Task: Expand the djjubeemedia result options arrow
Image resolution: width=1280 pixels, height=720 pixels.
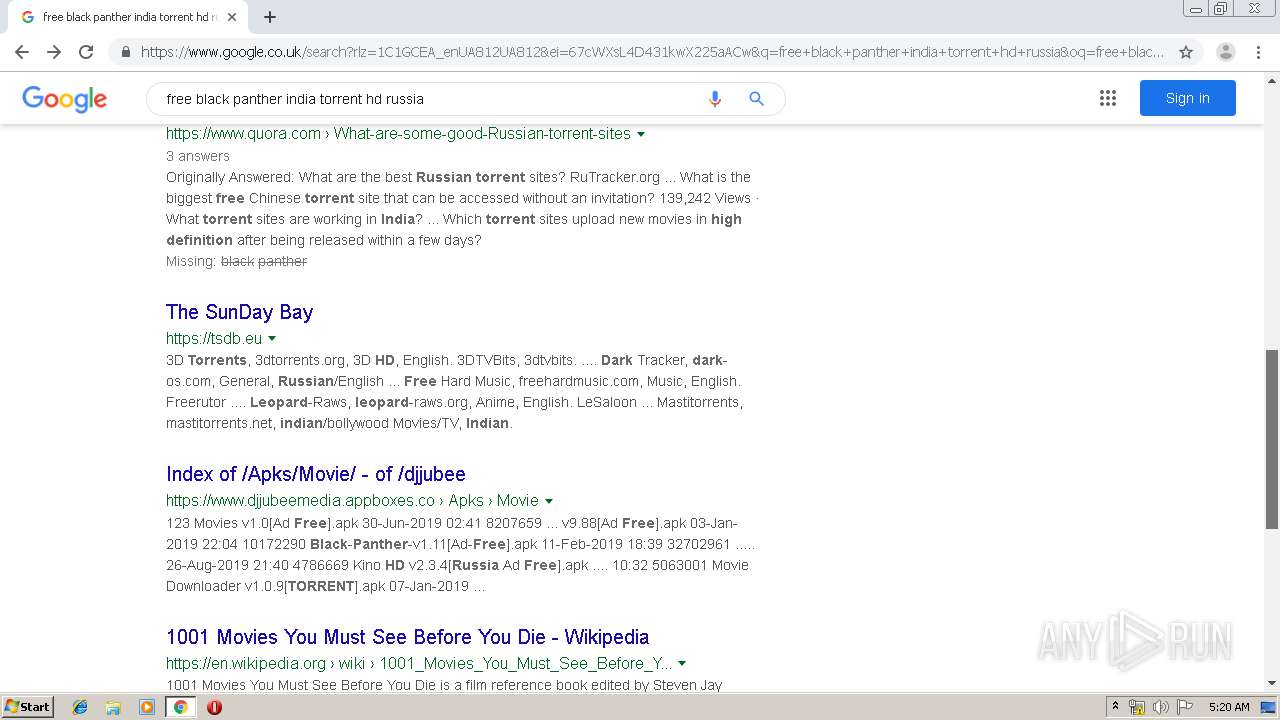Action: pyautogui.click(x=549, y=501)
